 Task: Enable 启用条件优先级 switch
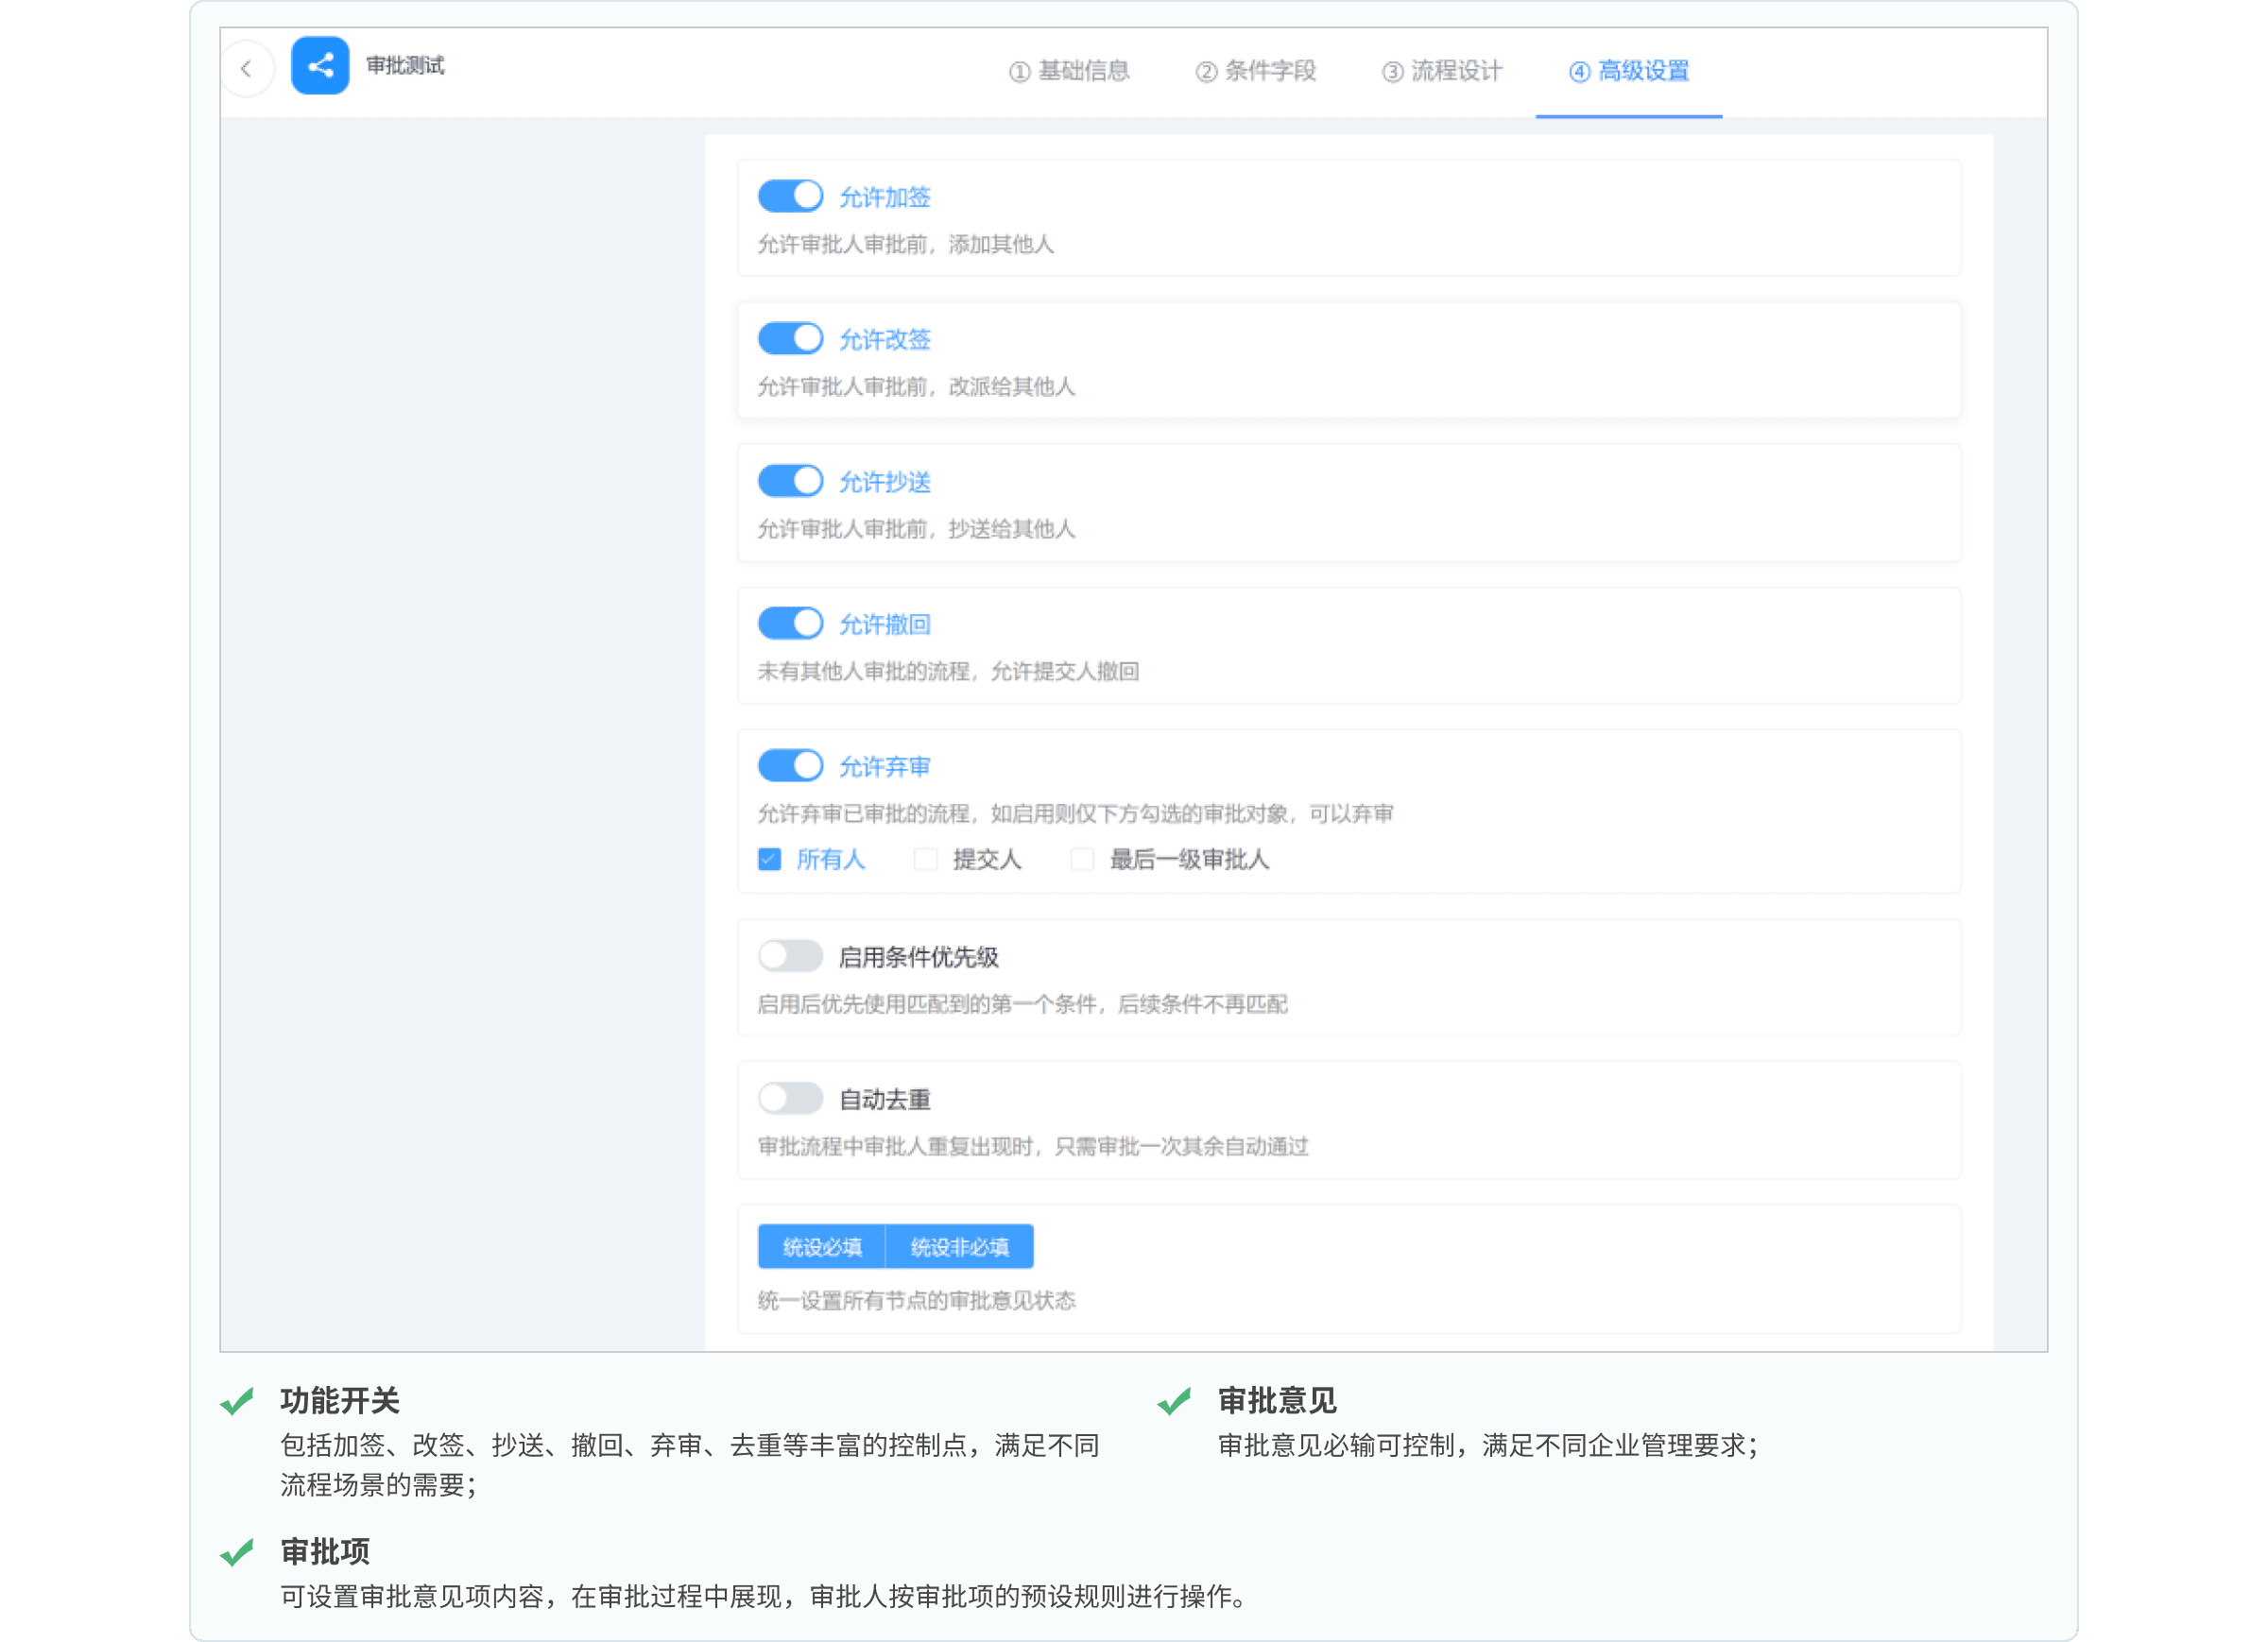click(x=790, y=956)
